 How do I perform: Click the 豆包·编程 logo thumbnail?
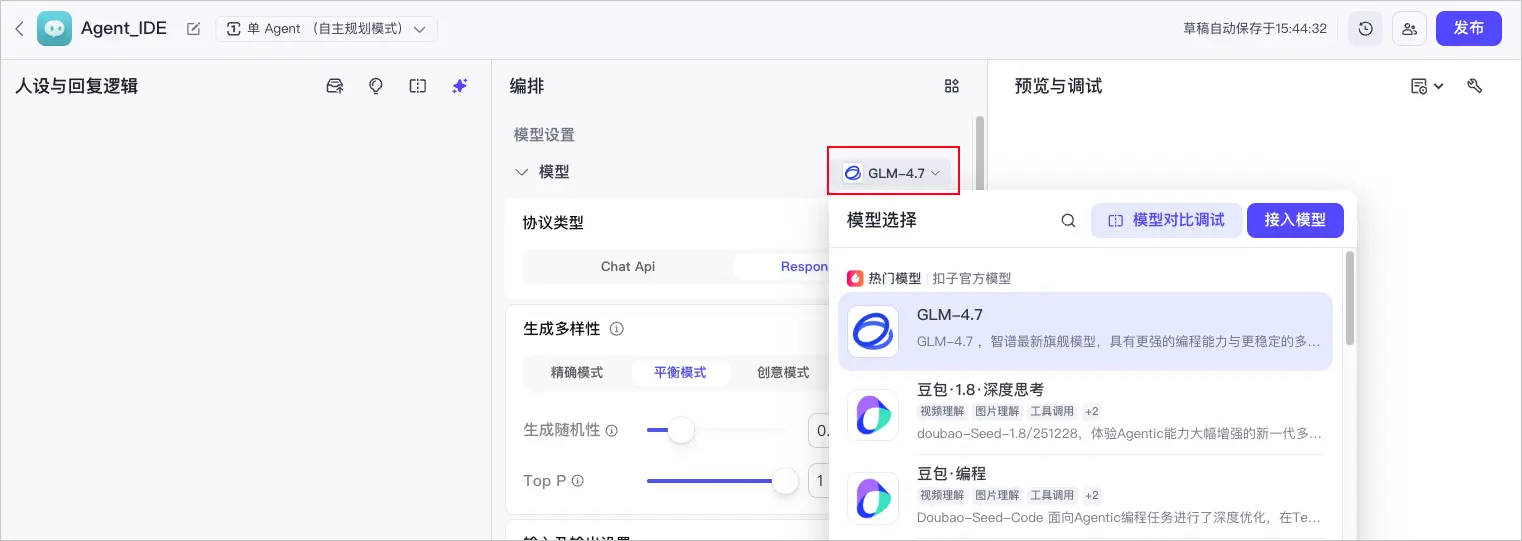tap(873, 499)
